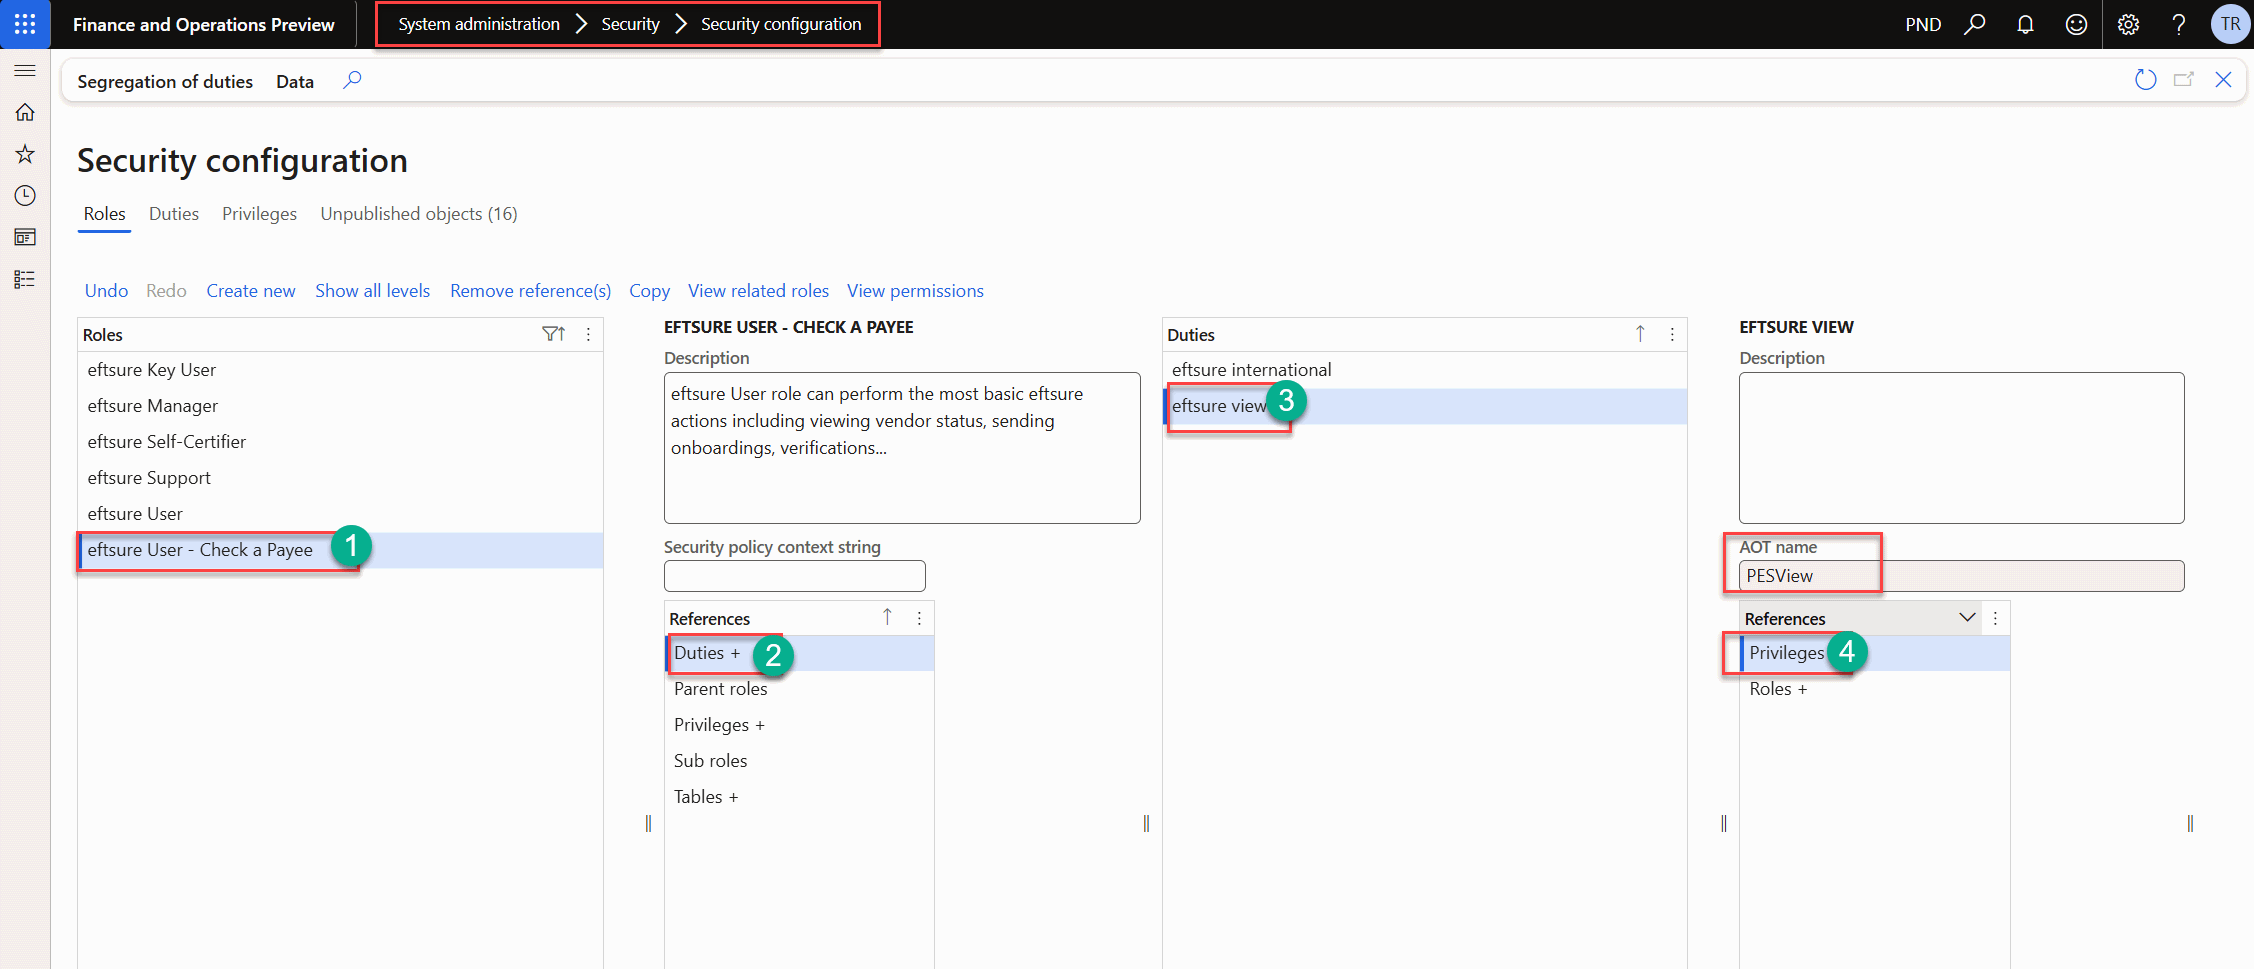Open the Data menu

(x=295, y=81)
